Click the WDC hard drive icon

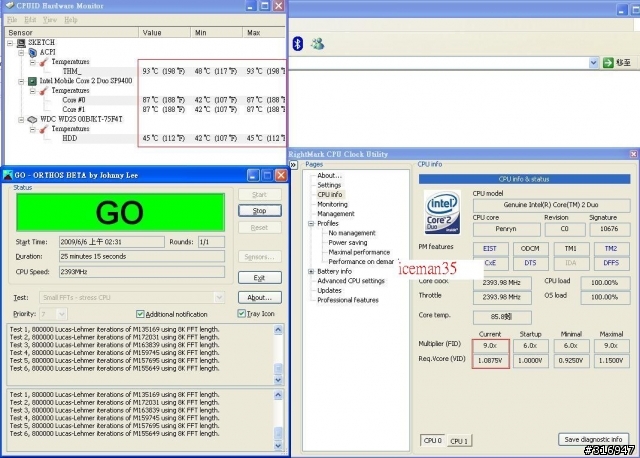(32, 120)
